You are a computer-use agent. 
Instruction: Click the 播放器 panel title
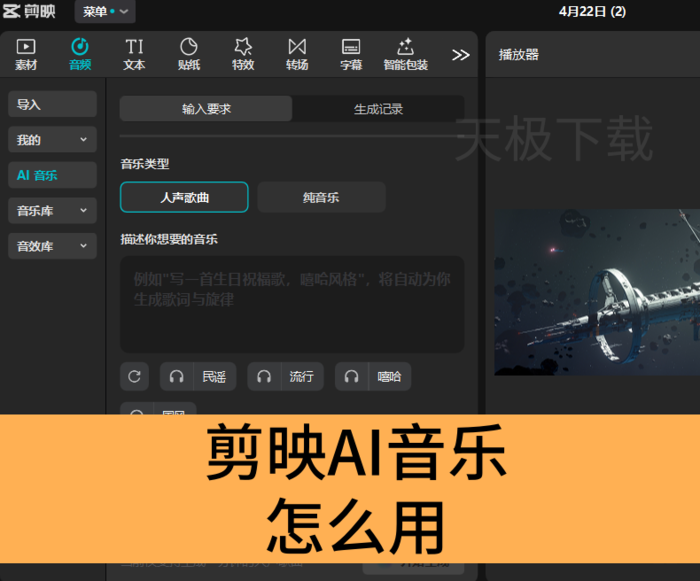[x=518, y=54]
